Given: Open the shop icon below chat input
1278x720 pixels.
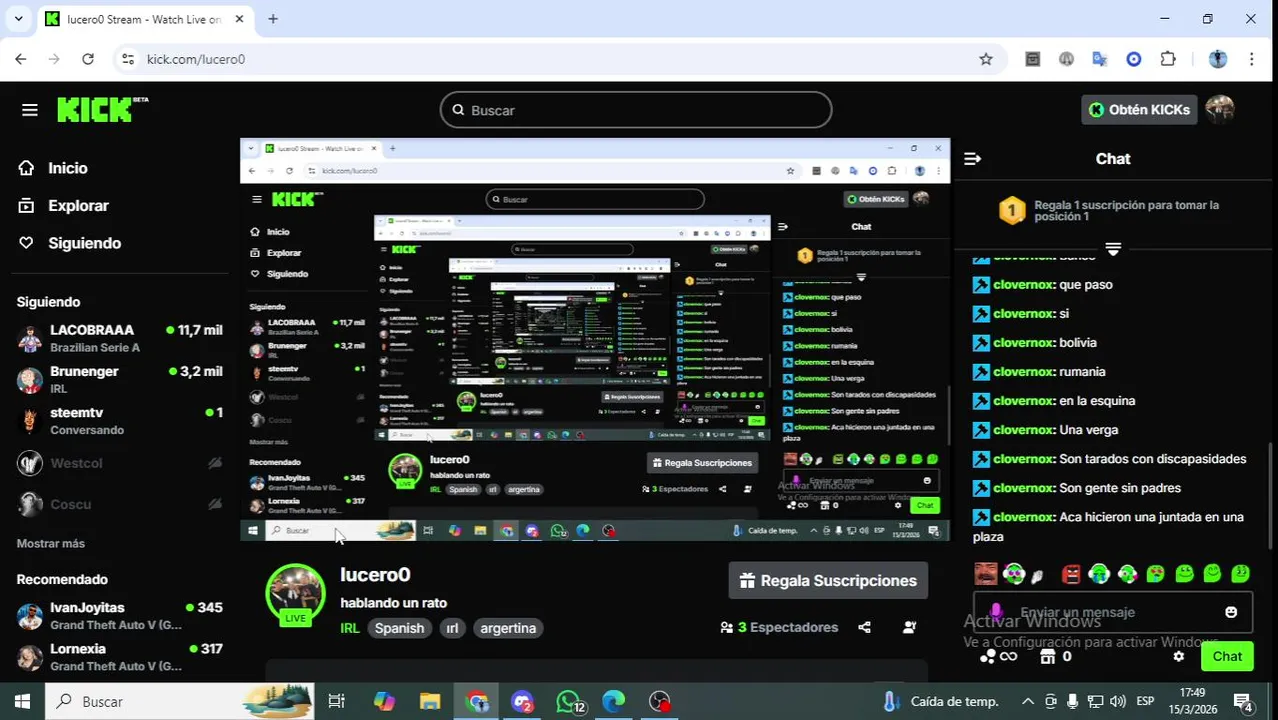Looking at the screenshot, I should (x=1047, y=656).
